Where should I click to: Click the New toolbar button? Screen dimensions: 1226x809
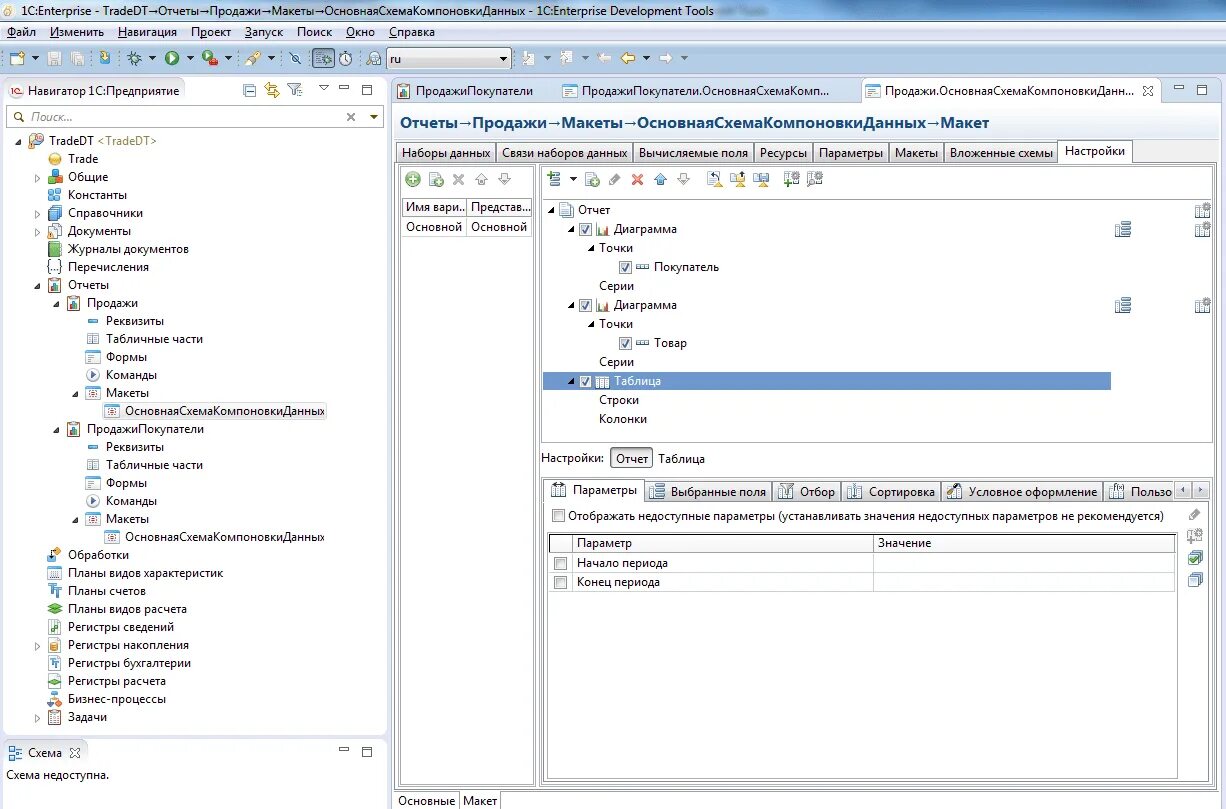[x=17, y=58]
